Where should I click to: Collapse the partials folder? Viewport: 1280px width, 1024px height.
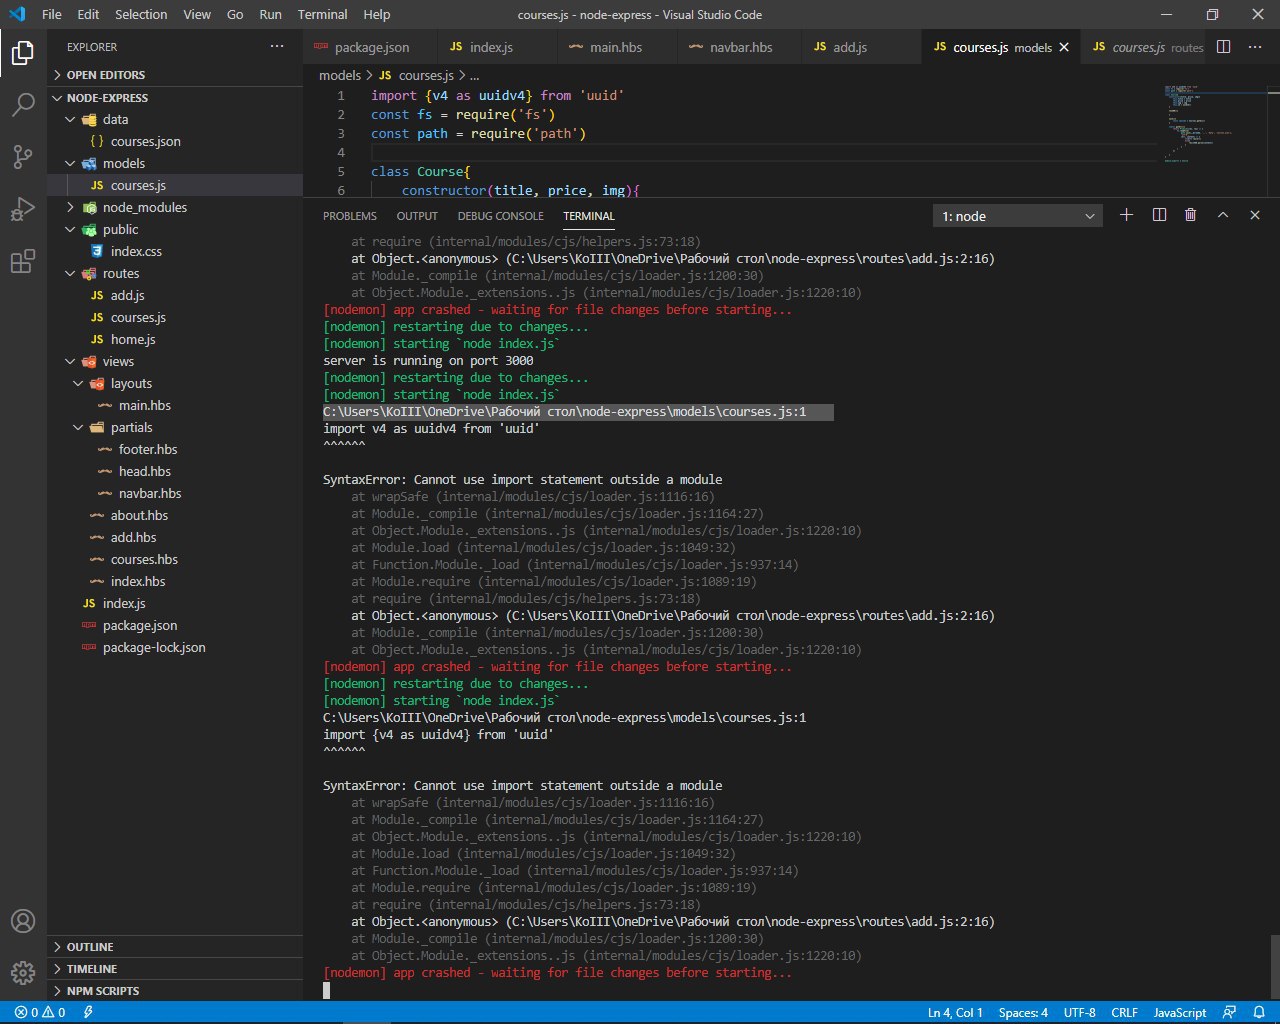tap(175, 427)
